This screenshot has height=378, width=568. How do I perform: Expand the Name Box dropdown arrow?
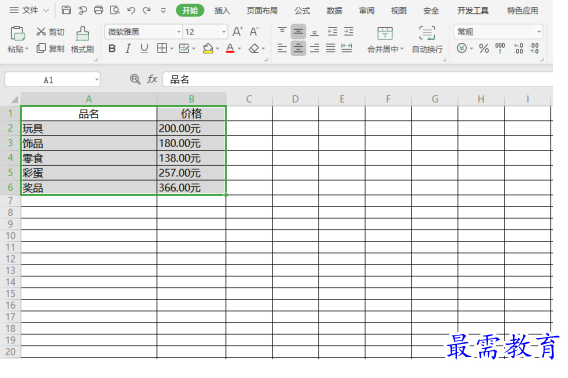[97, 79]
